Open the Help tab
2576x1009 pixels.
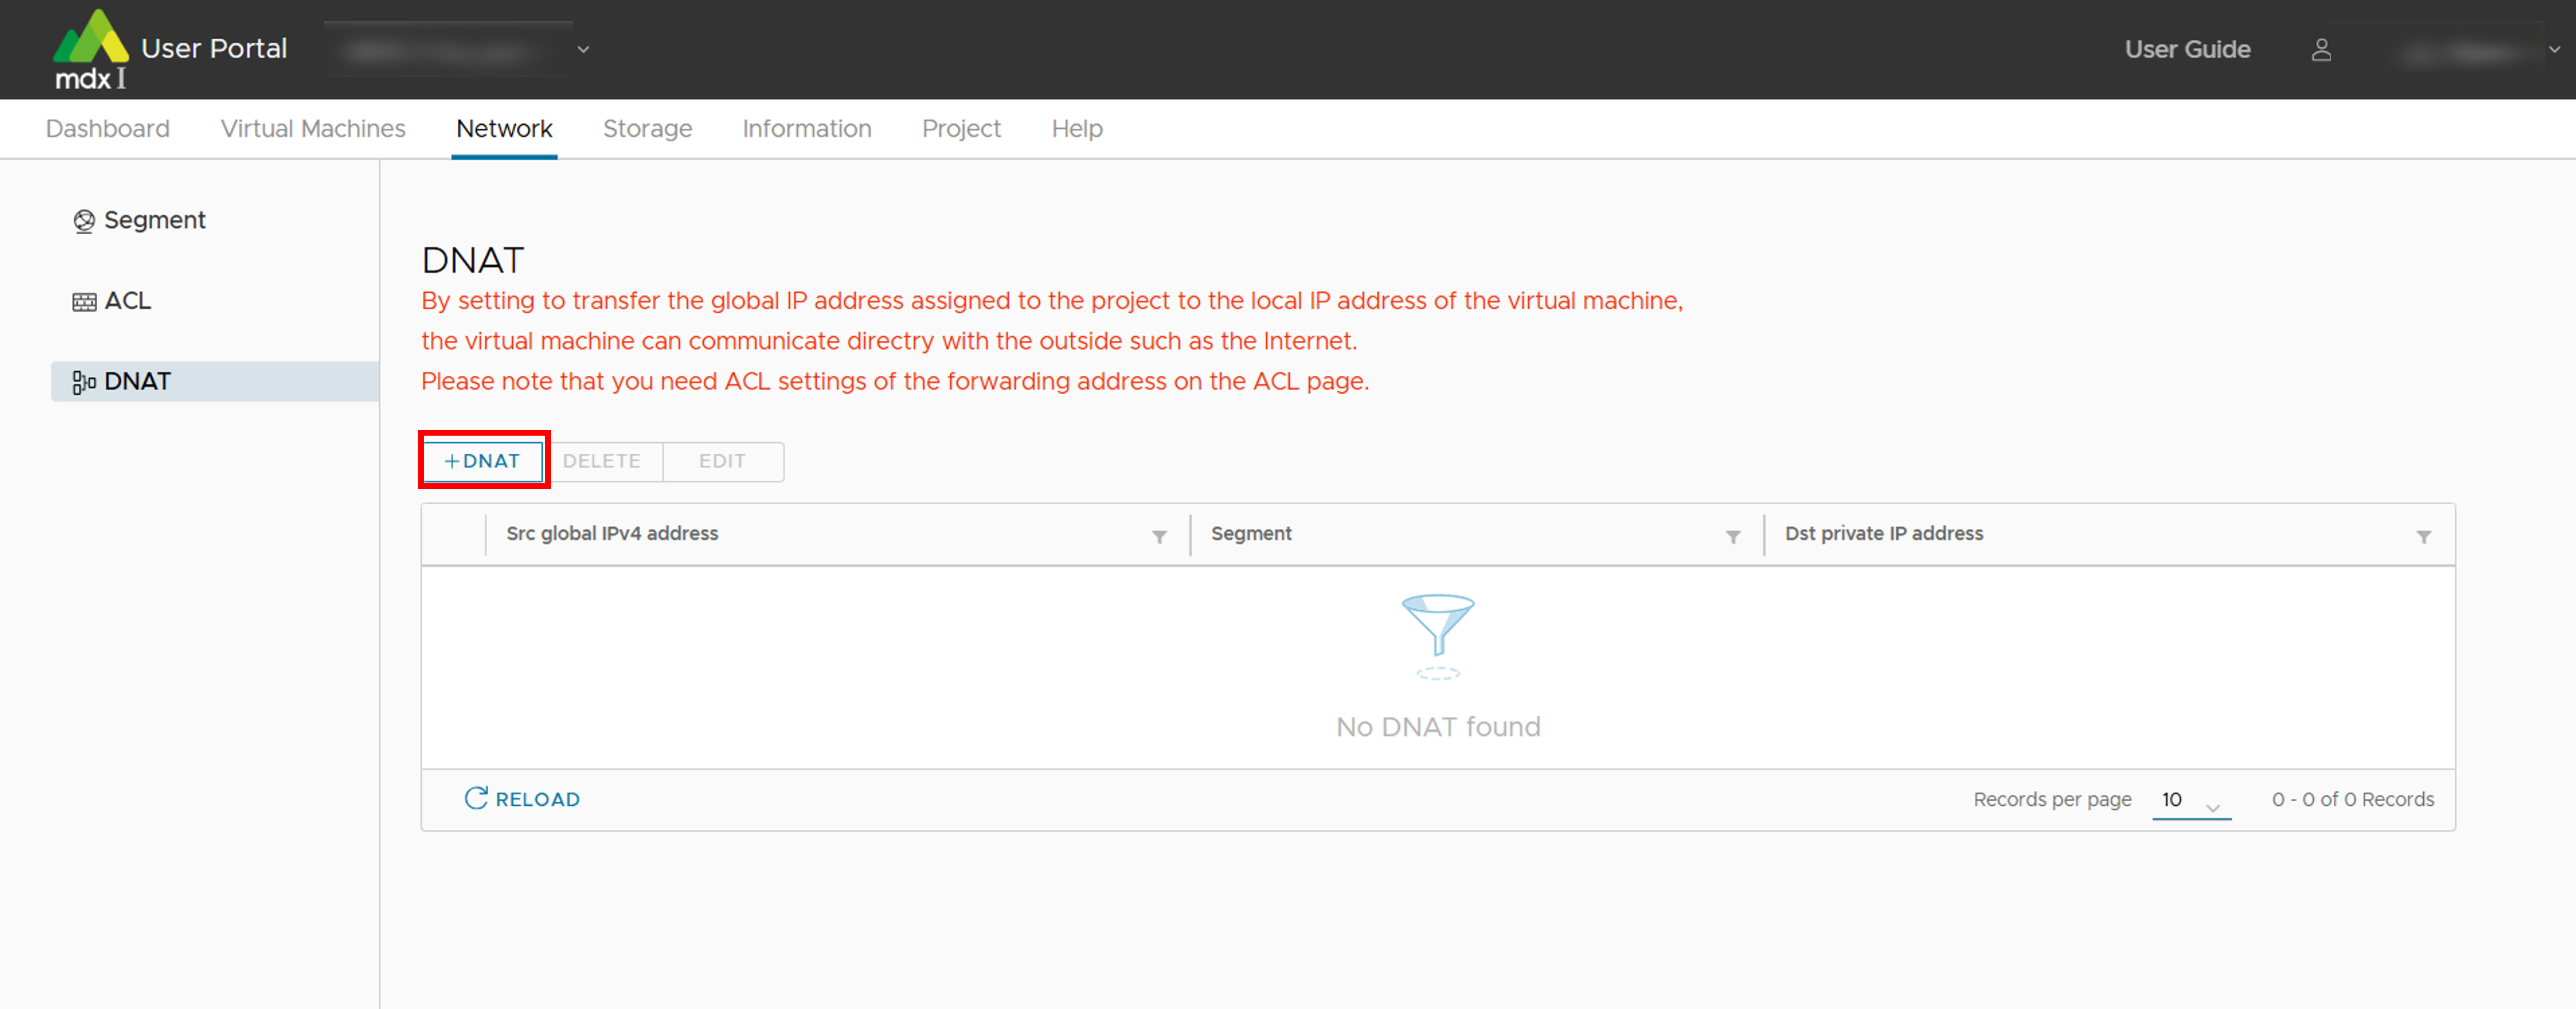pyautogui.click(x=1076, y=129)
